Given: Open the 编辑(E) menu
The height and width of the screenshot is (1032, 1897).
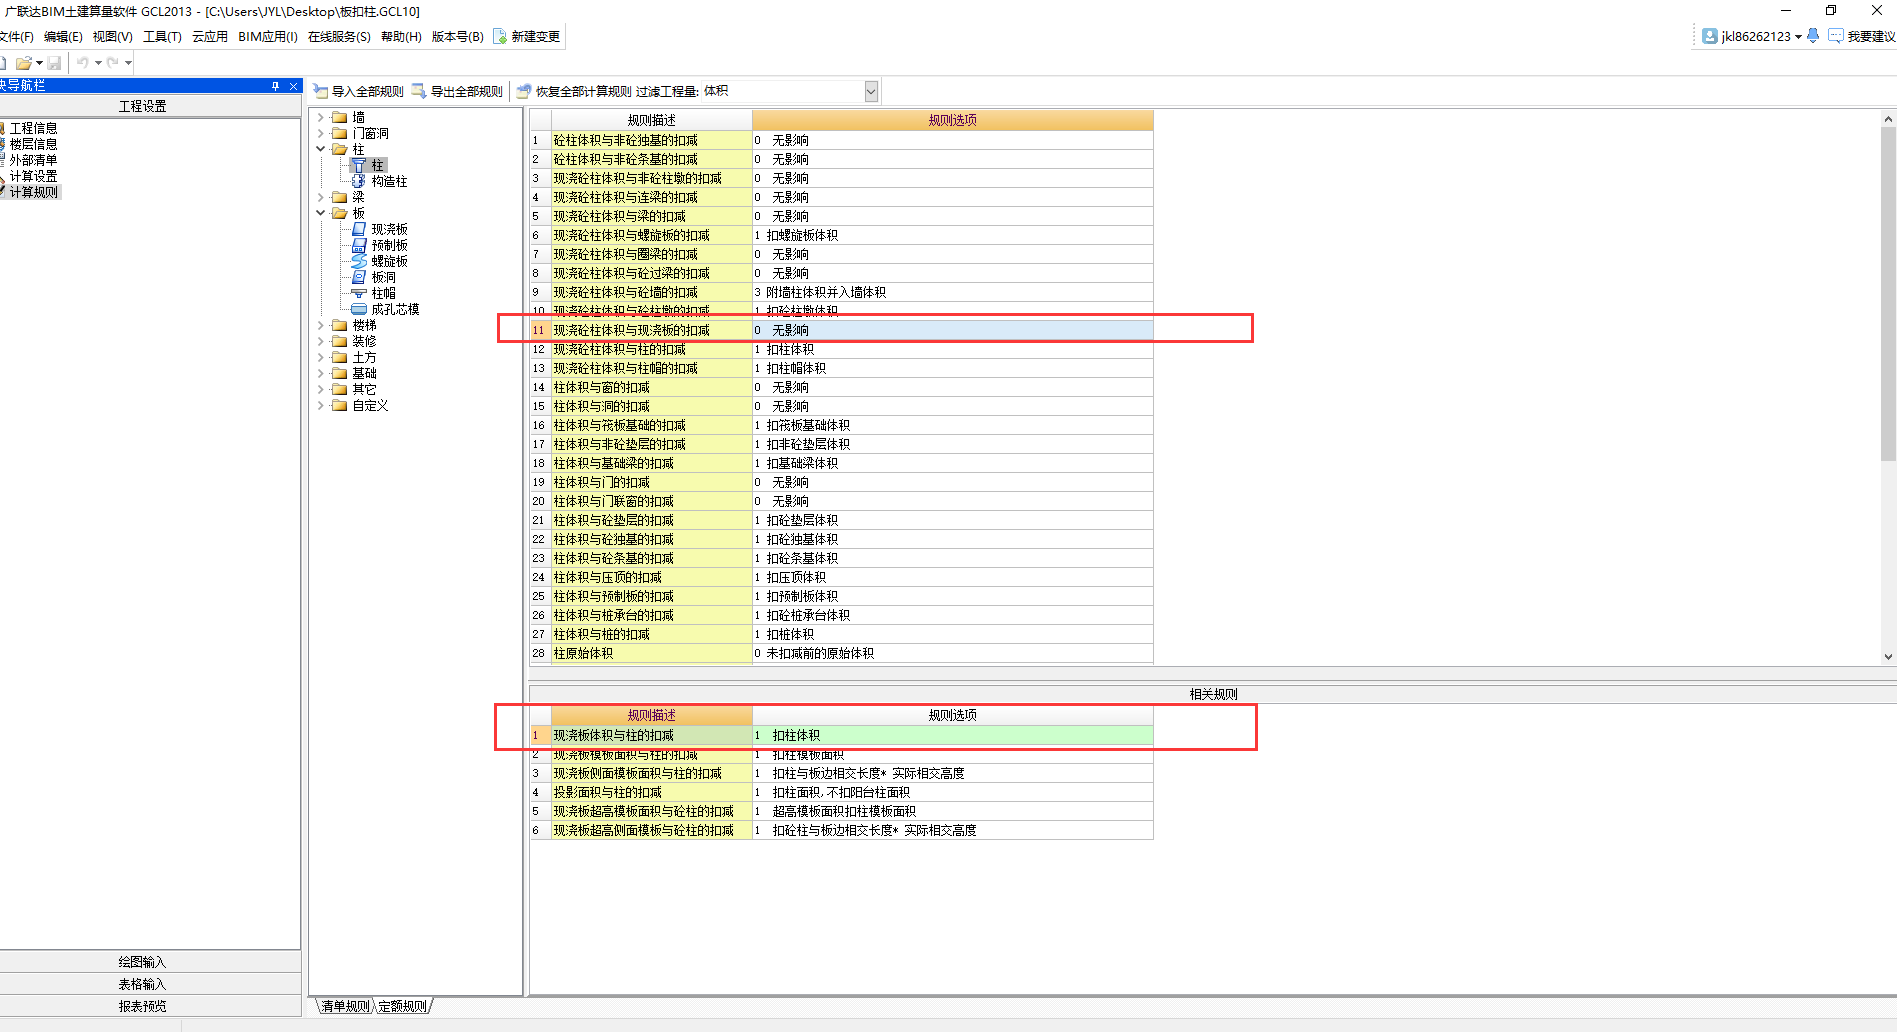Looking at the screenshot, I should pos(63,37).
